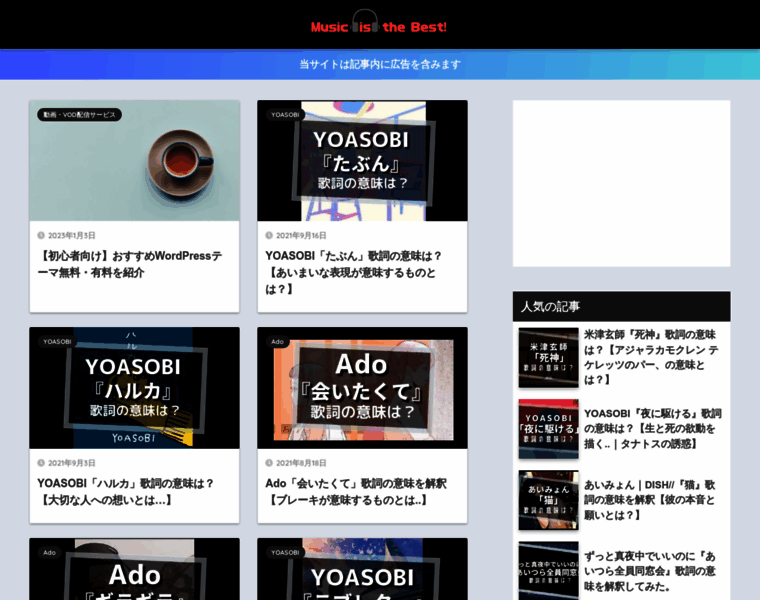Image resolution: width=760 pixels, height=600 pixels.
Task: Click the 人気の記事 sidebar heading
Action: tap(621, 306)
